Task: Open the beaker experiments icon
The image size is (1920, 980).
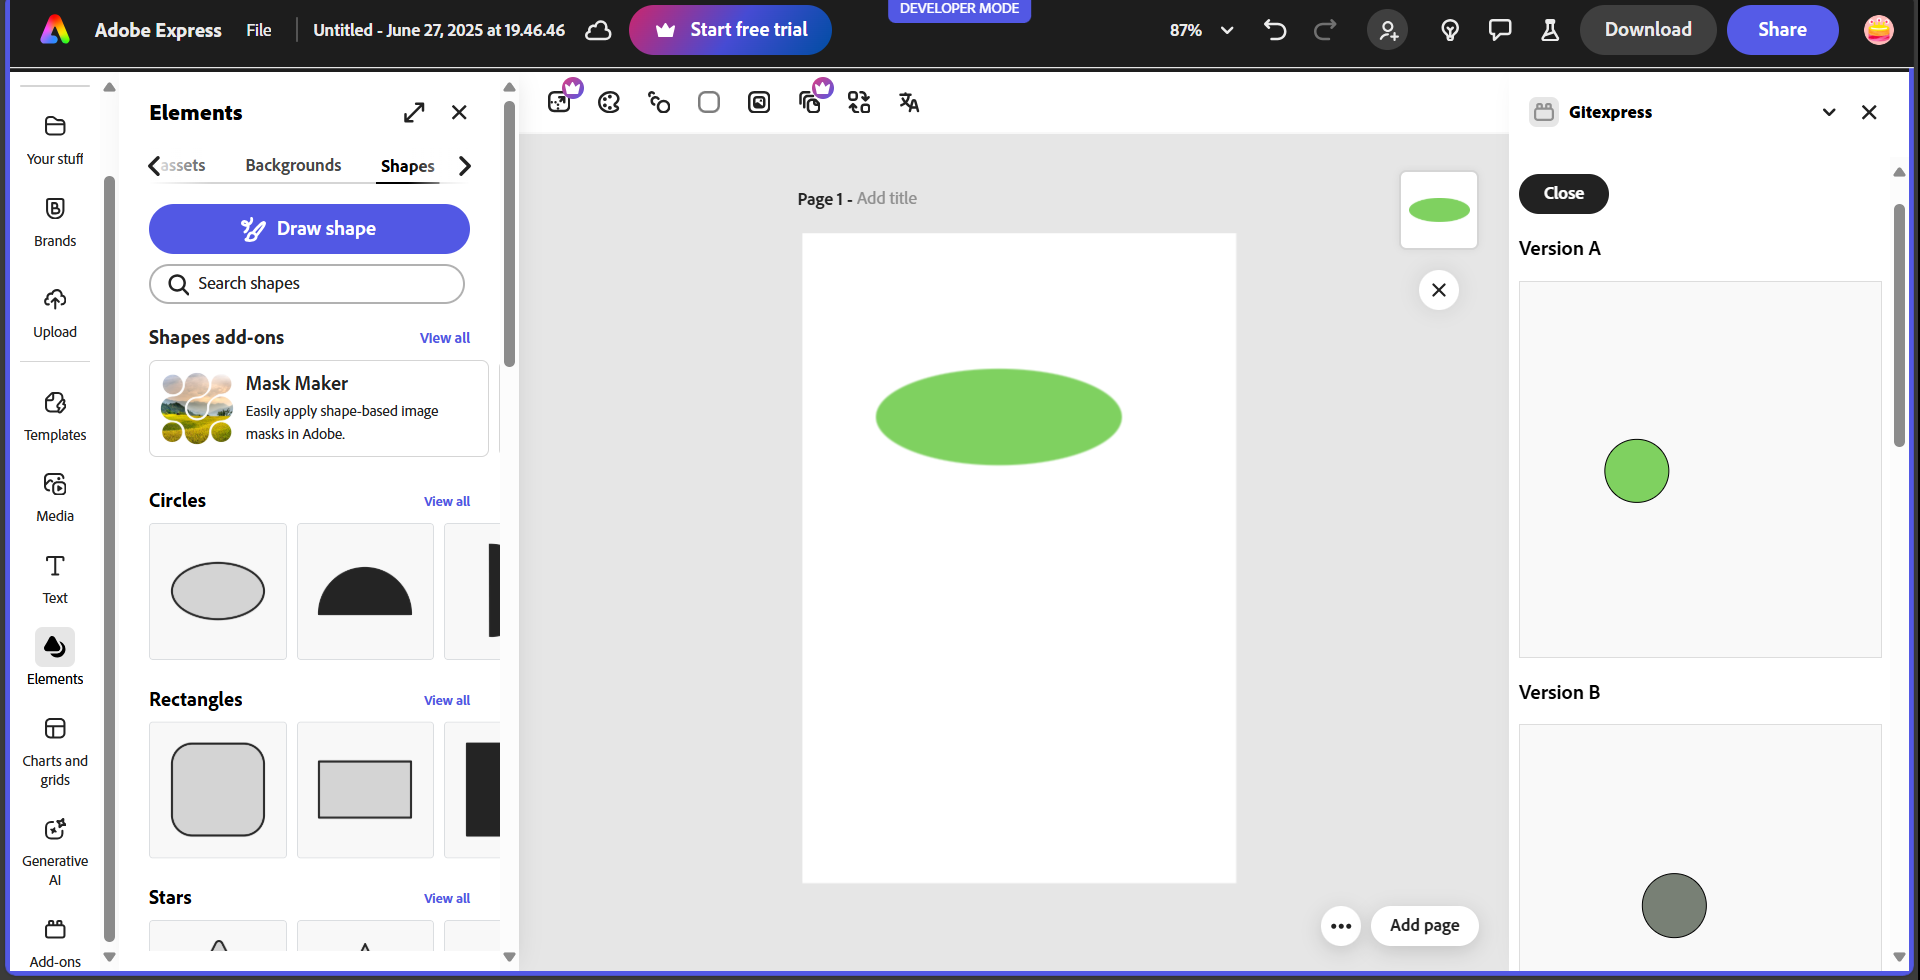Action: 1550,30
